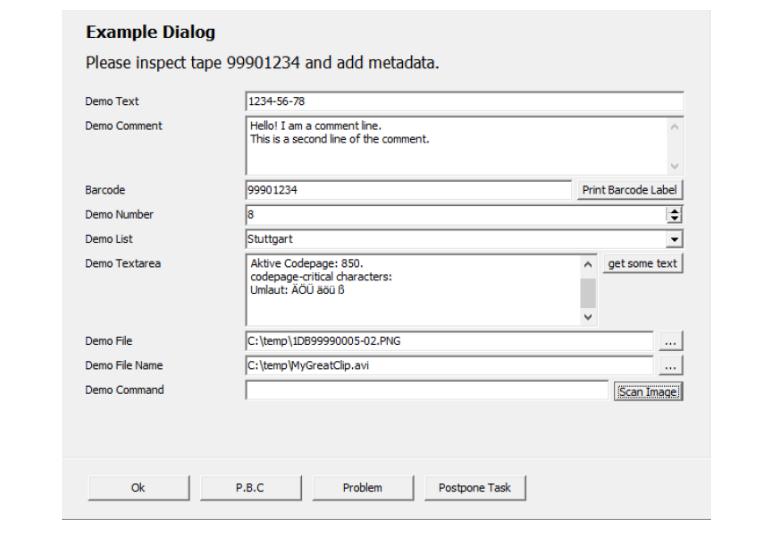Click the Postpone Task button
Image resolution: width=777 pixels, height=534 pixels.
pos(475,488)
